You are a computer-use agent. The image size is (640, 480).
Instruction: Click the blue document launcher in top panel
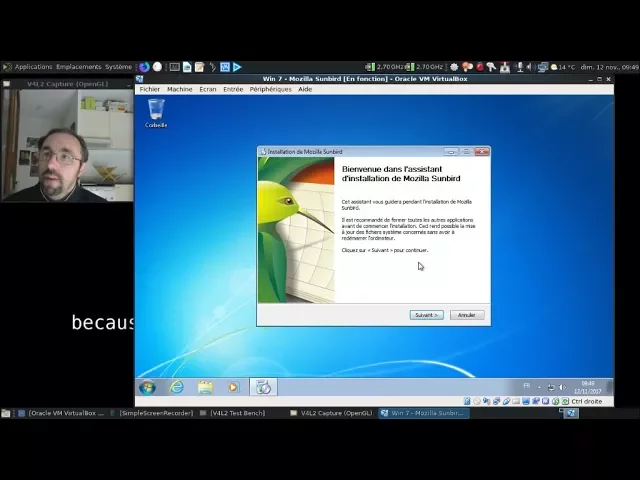187,67
